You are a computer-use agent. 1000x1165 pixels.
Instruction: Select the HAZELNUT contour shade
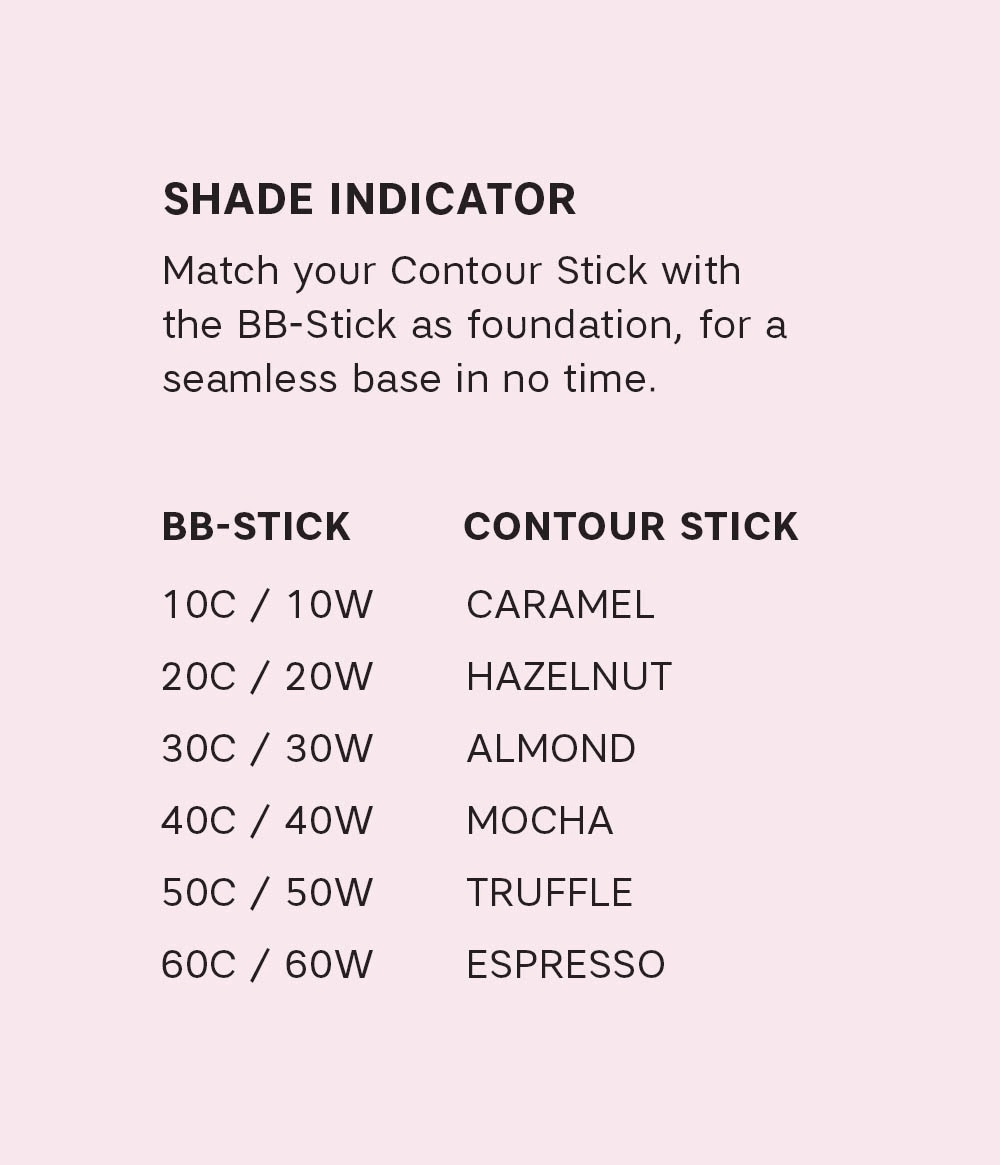(569, 677)
